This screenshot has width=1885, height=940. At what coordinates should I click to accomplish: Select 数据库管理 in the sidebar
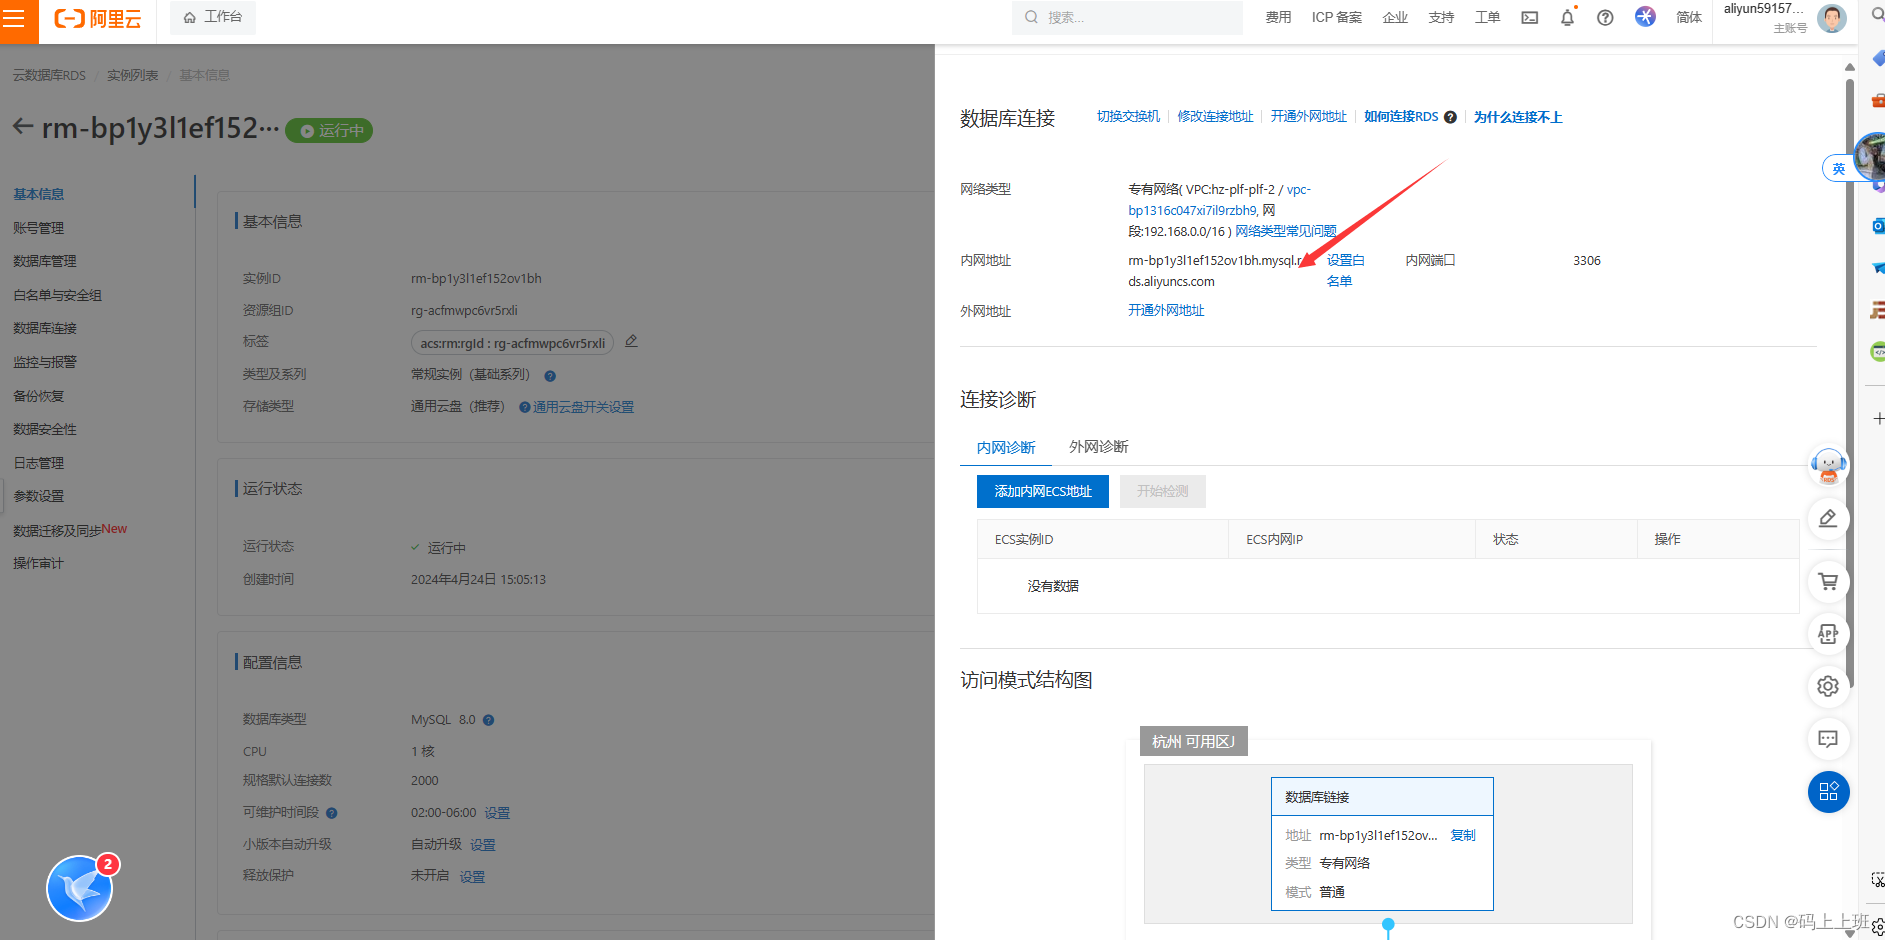(x=45, y=261)
